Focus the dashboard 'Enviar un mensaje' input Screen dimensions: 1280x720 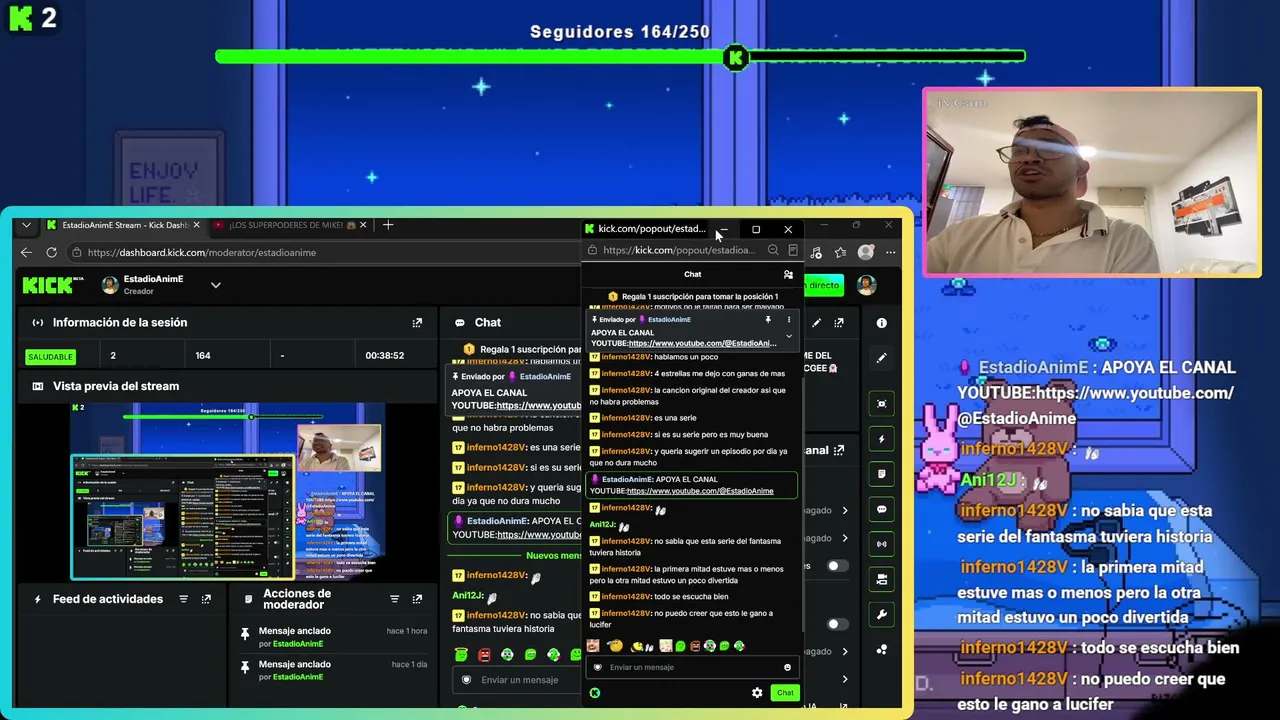(520, 680)
